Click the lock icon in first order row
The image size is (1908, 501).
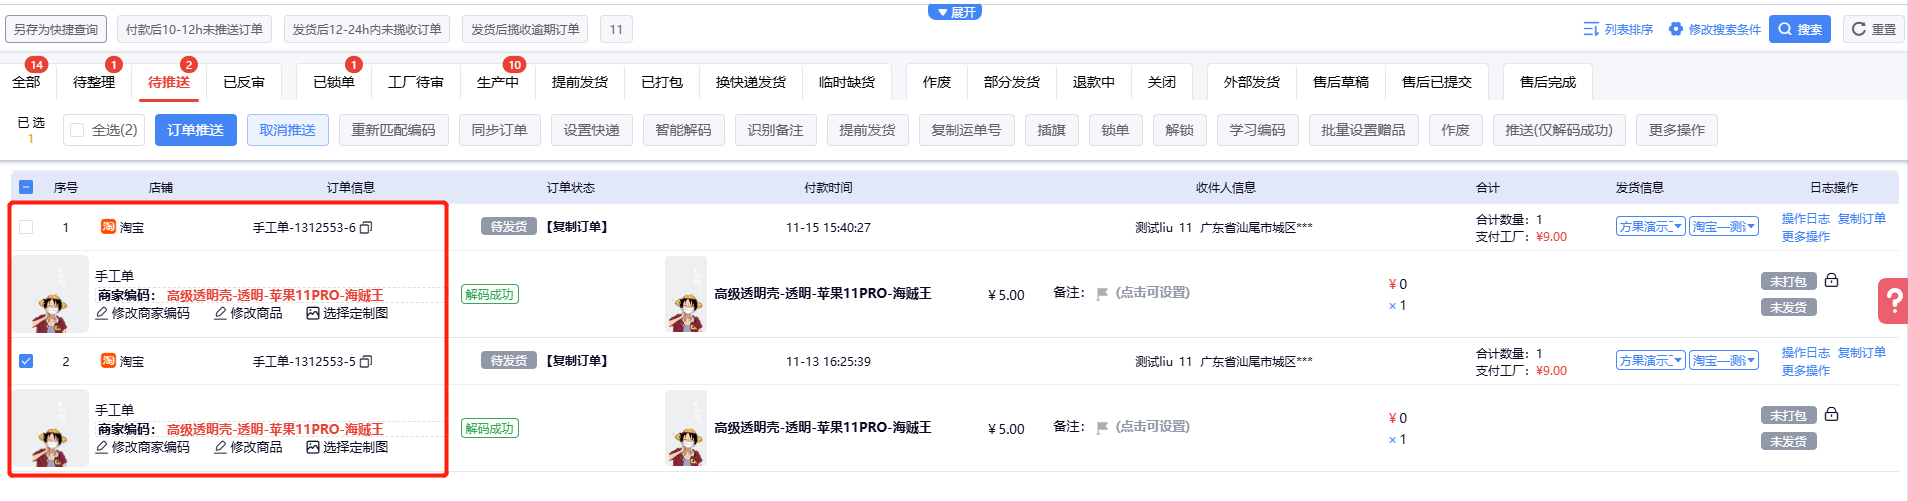[x=1831, y=281]
